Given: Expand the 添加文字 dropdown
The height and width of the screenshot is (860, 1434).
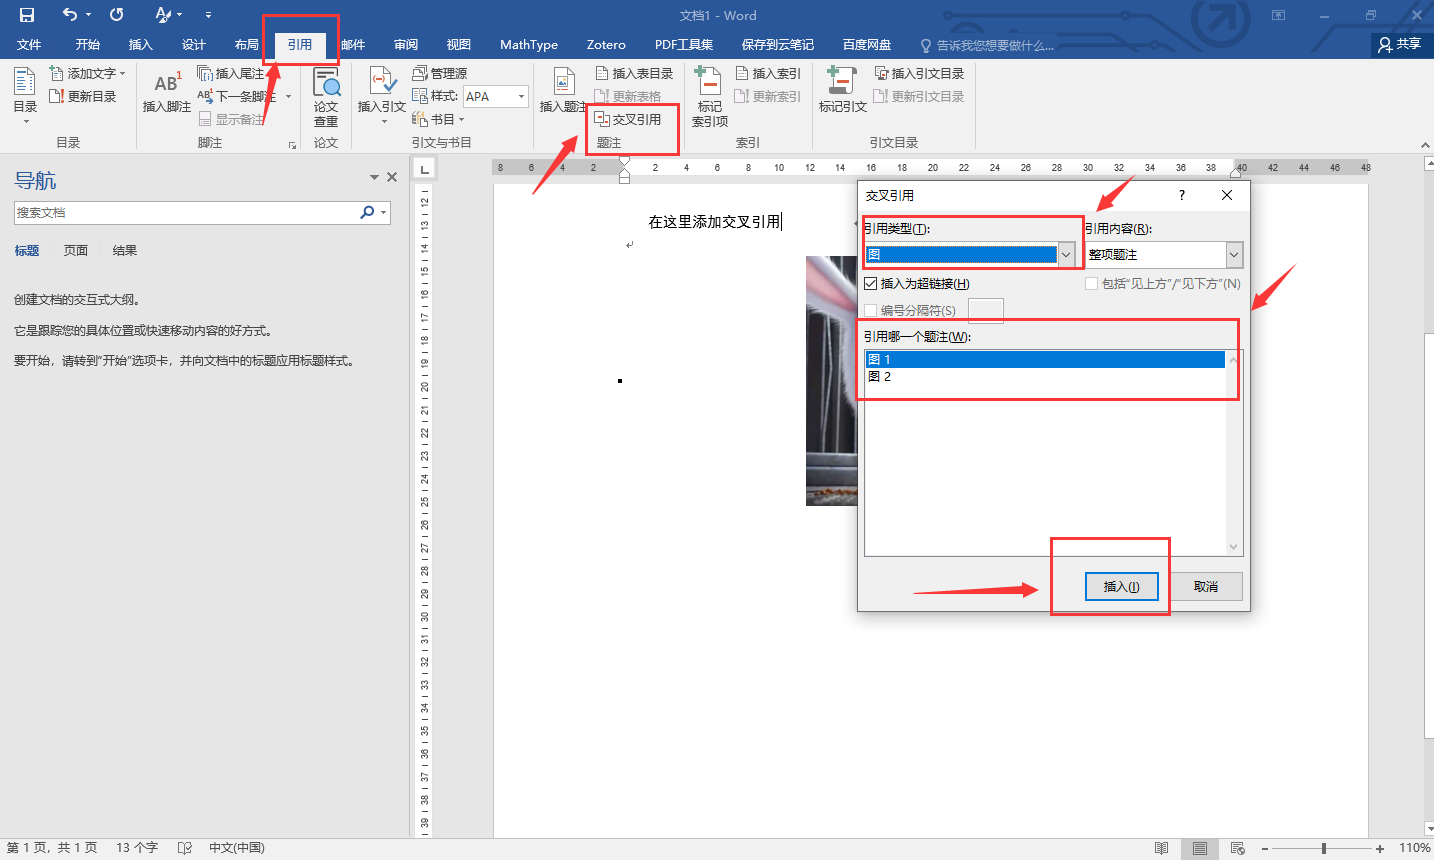Looking at the screenshot, I should tap(123, 74).
